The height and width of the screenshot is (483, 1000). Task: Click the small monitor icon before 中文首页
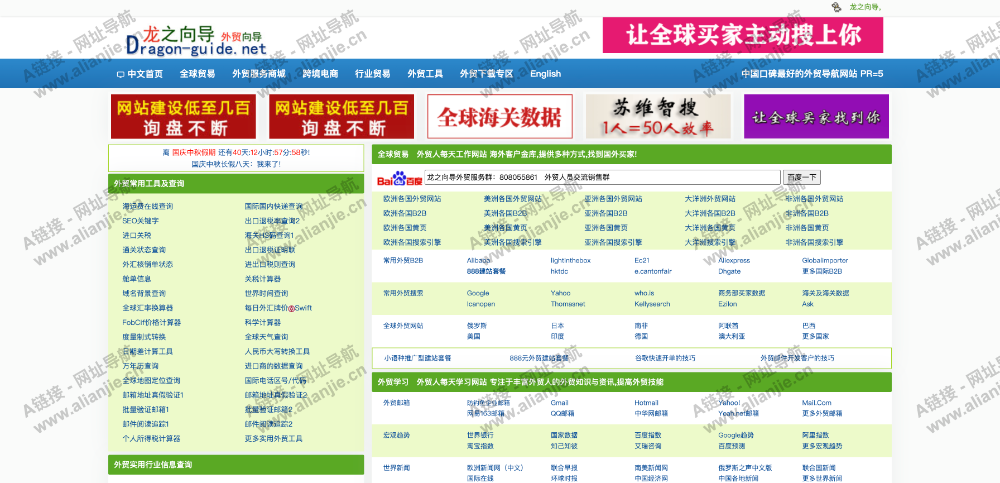tap(121, 74)
